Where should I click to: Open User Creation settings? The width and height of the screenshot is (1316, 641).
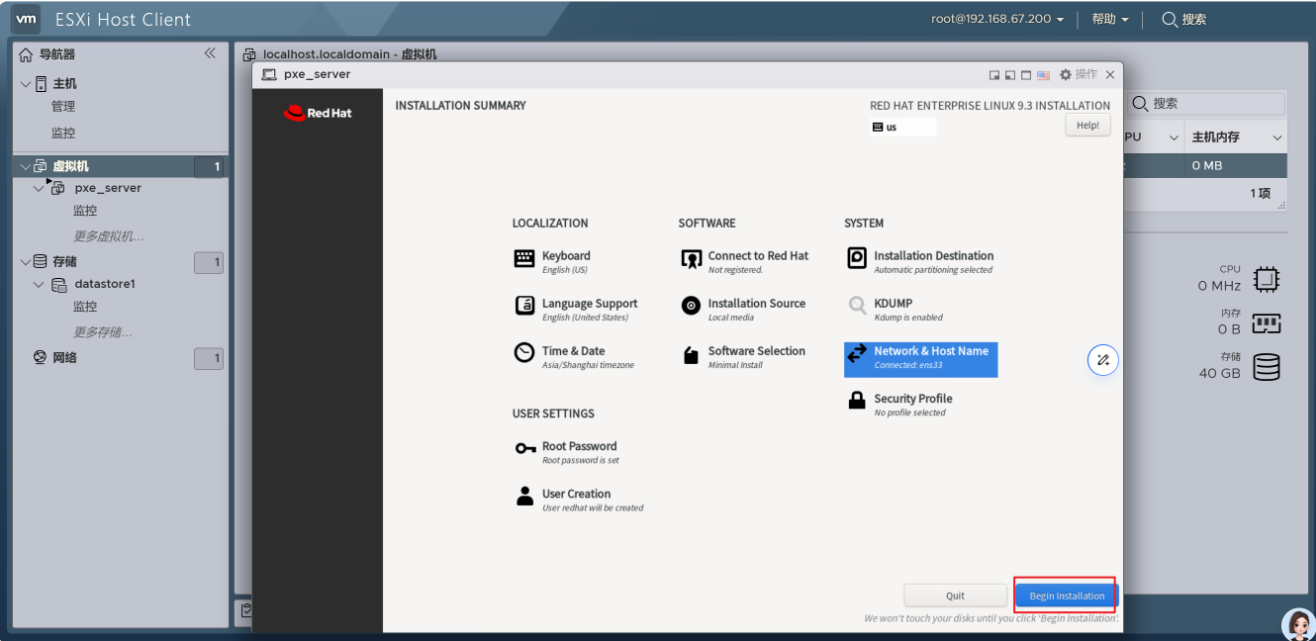click(578, 500)
